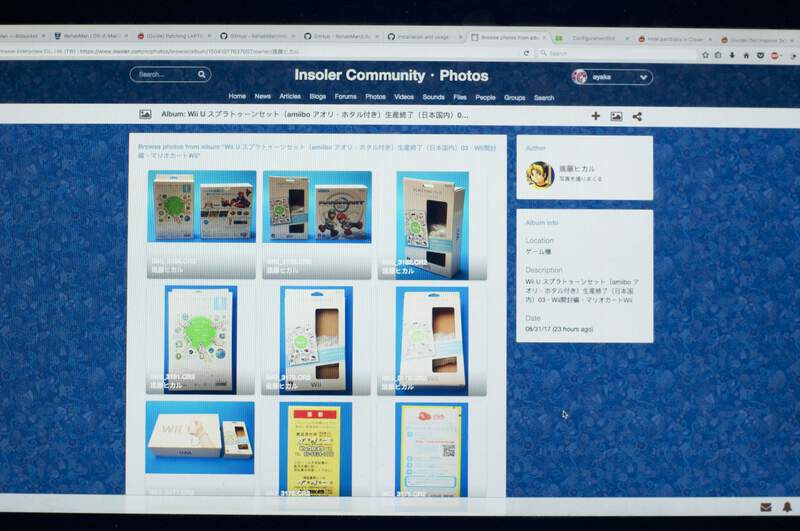Click the image icon beside the share icon
The height and width of the screenshot is (531, 800).
tap(616, 116)
